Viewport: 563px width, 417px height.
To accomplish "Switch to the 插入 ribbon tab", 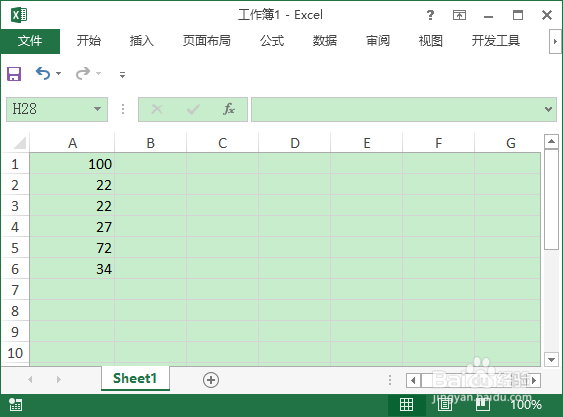I will [142, 41].
